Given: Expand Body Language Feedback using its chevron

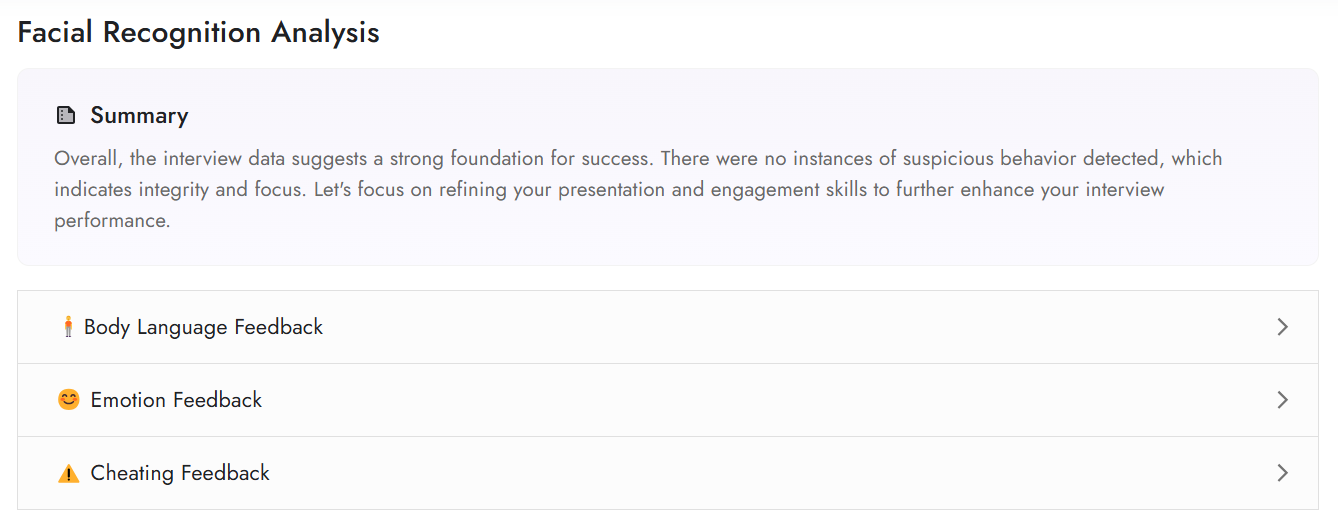Looking at the screenshot, I should coord(1283,327).
